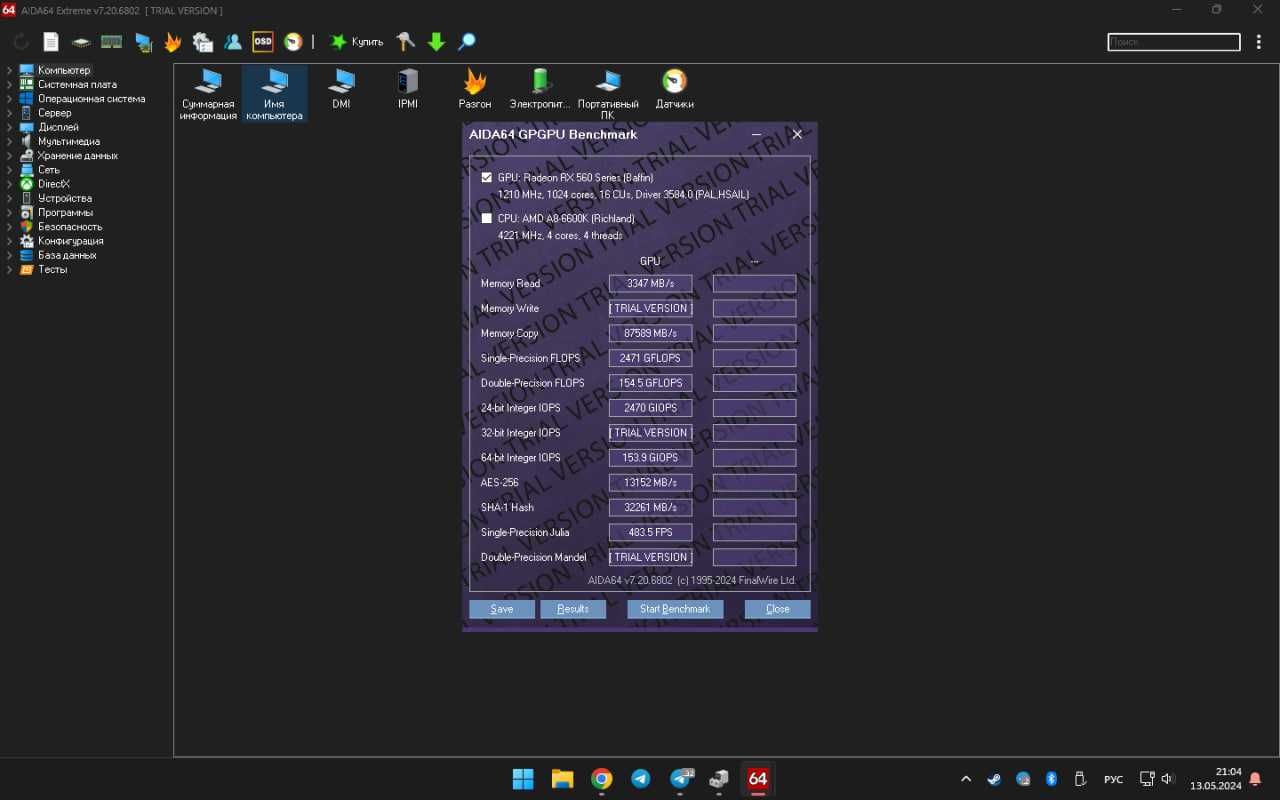1280x800 pixels.
Task: Select База данных in the sidebar tree
Action: [x=67, y=255]
